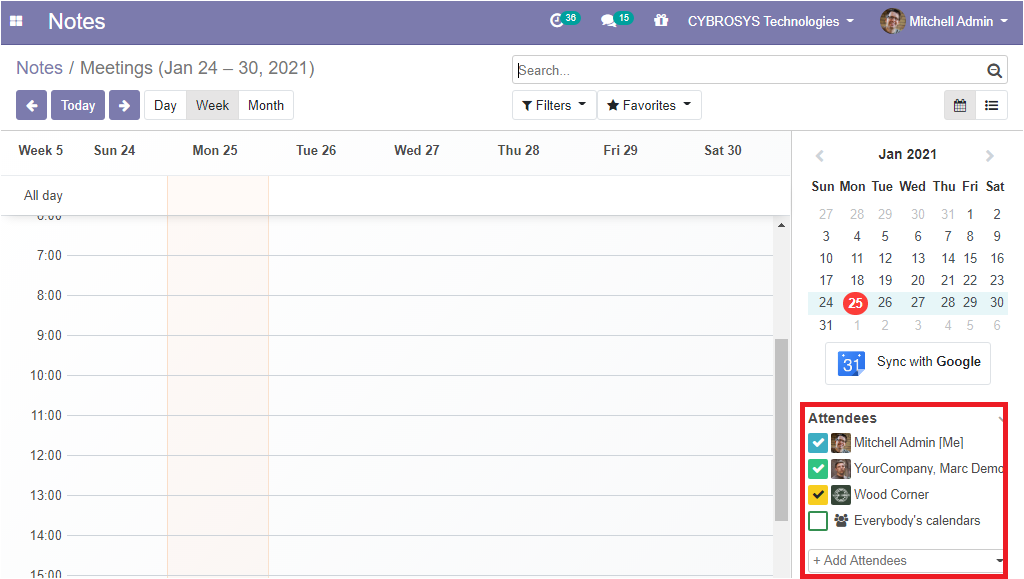1024x579 pixels.
Task: Click the Mon 25 column header
Action: 215,150
